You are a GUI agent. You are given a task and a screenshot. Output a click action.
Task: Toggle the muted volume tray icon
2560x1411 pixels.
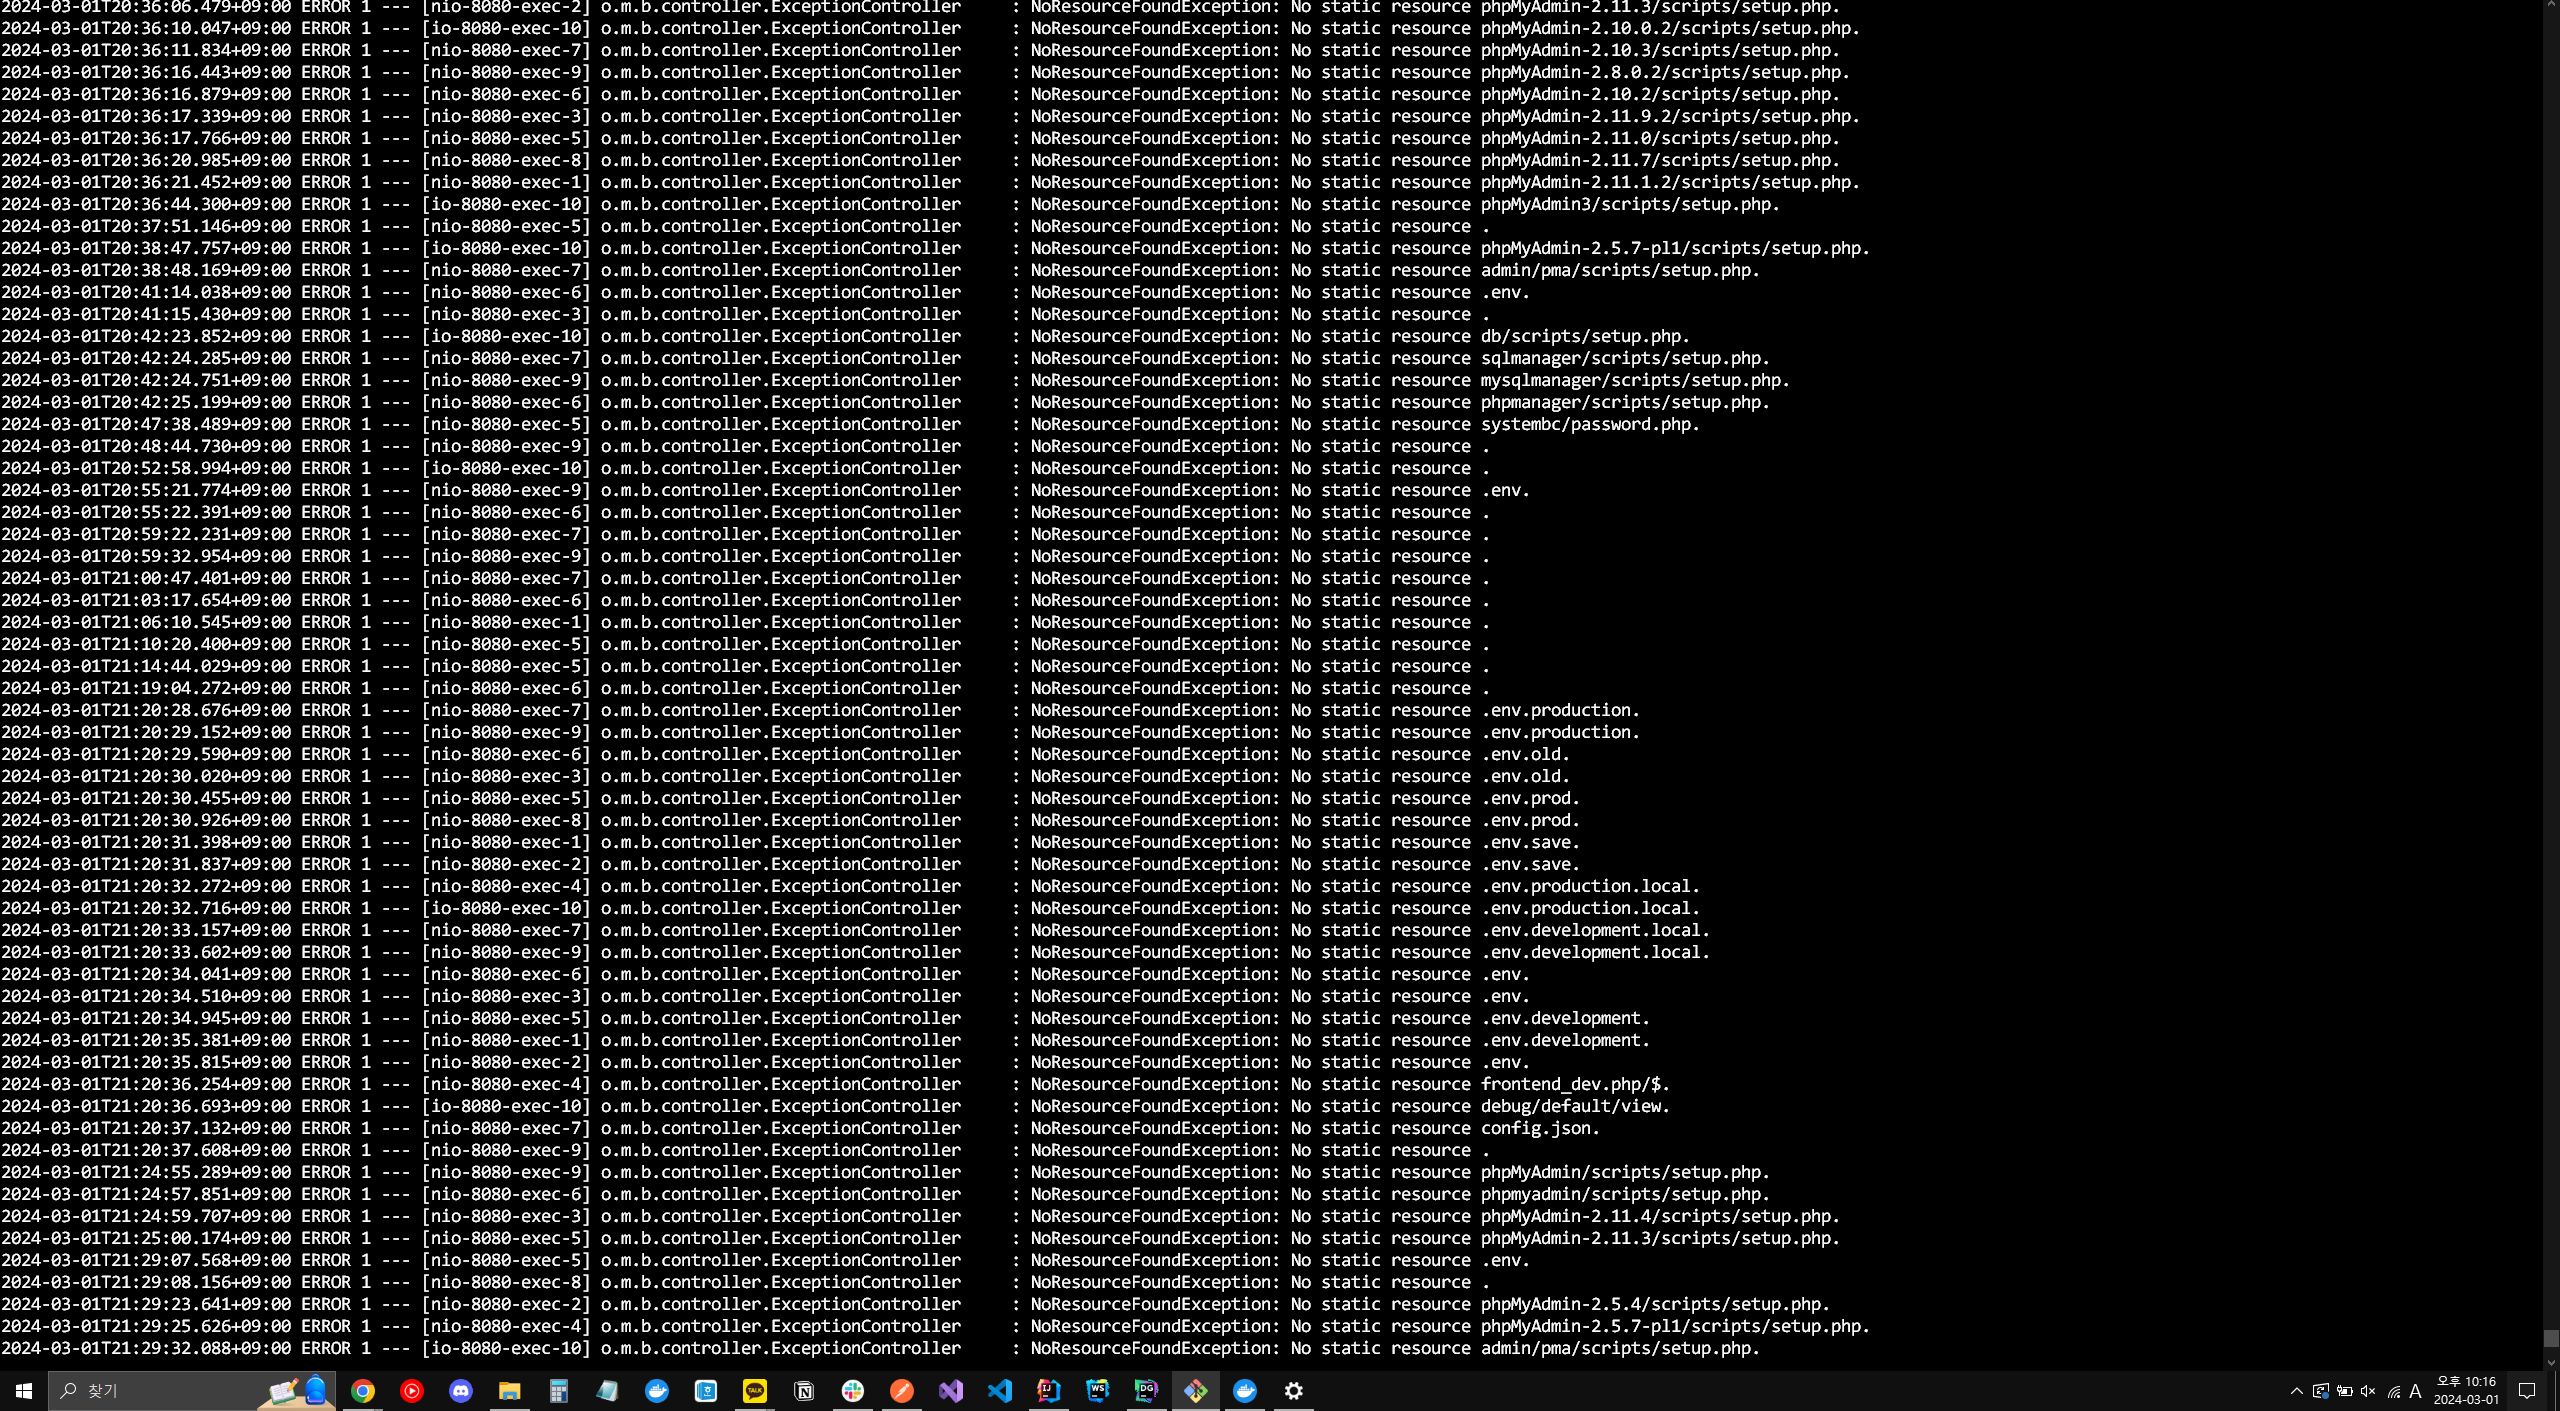(2368, 1391)
